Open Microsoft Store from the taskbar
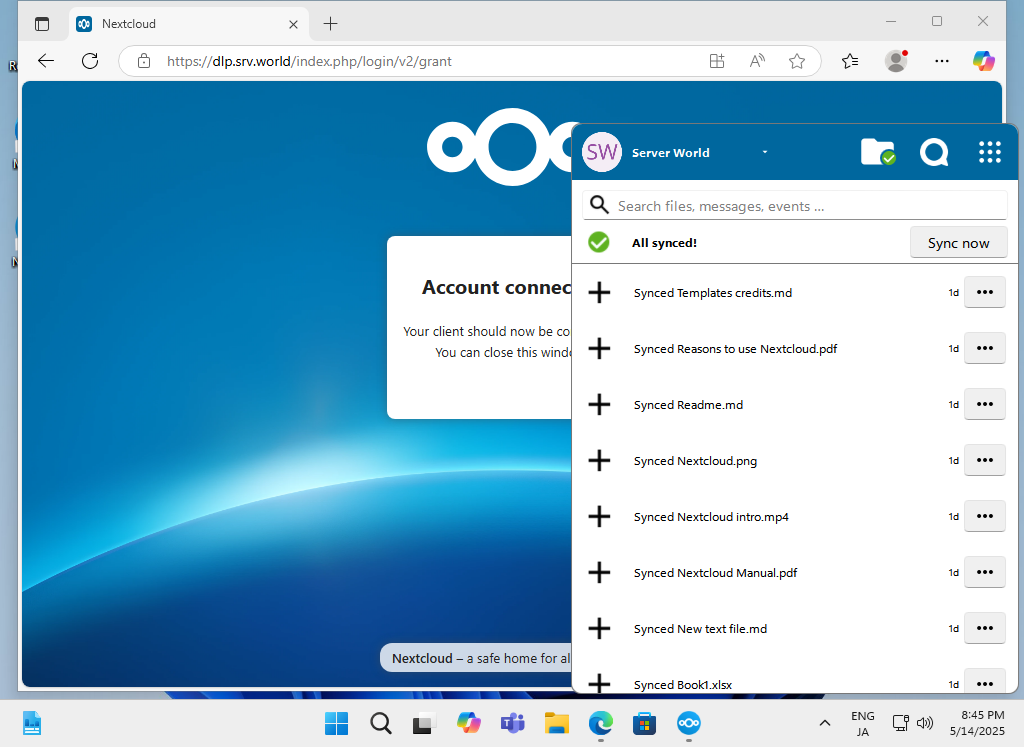This screenshot has height=747, width=1024. [644, 723]
